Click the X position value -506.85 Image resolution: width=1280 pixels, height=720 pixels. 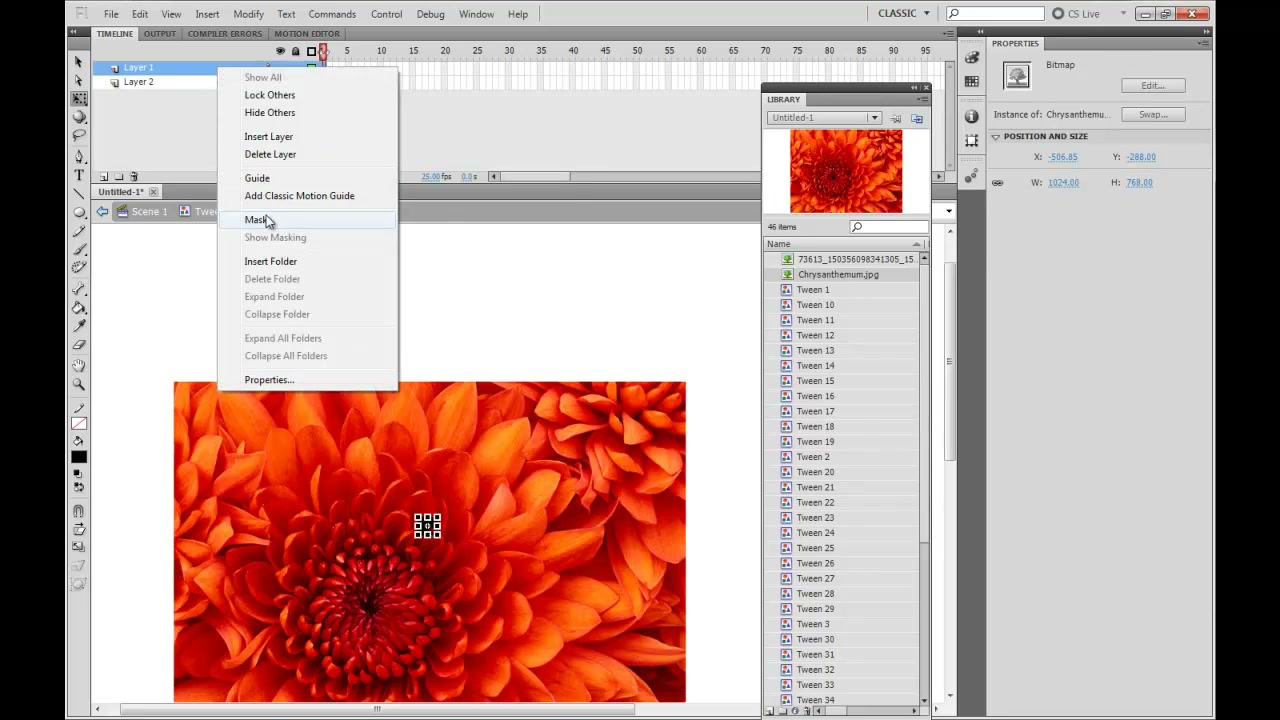pyautogui.click(x=1062, y=157)
